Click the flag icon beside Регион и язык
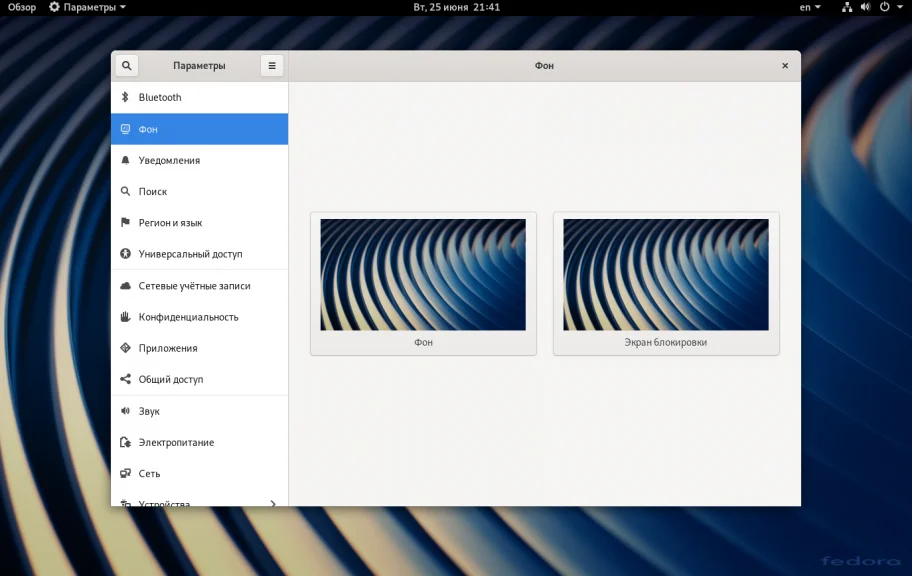The height and width of the screenshot is (576, 912). tap(125, 222)
